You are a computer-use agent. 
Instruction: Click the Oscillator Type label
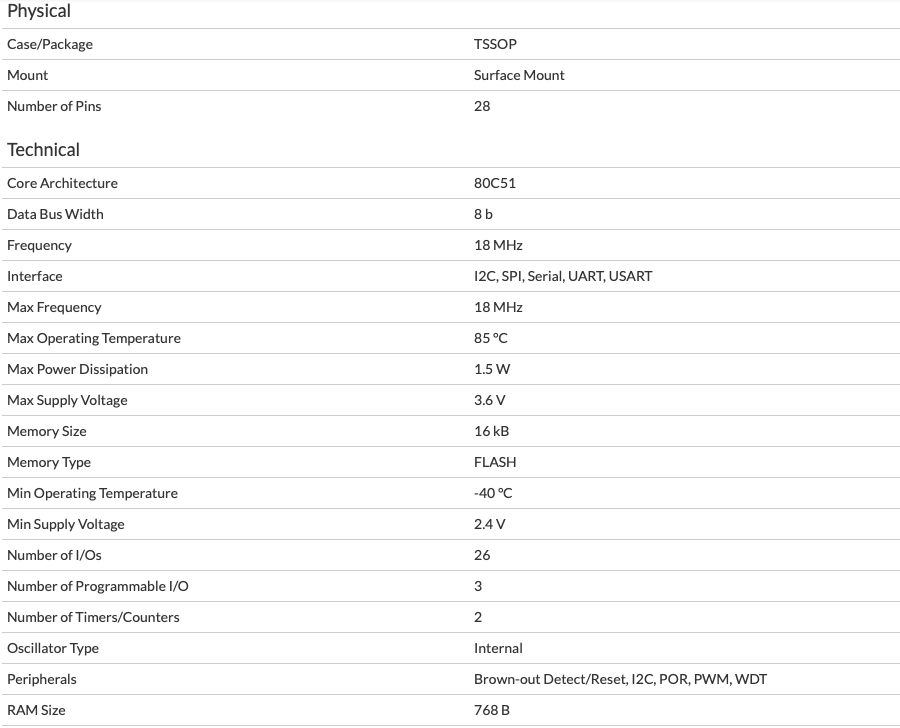click(x=53, y=648)
